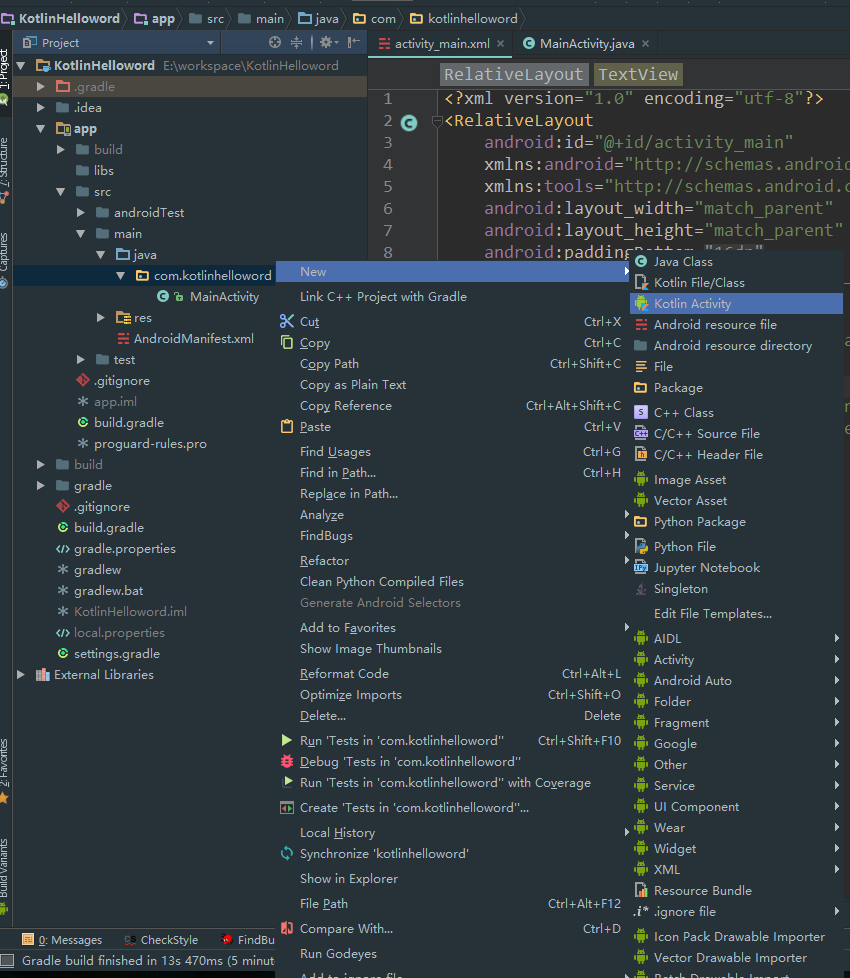The height and width of the screenshot is (978, 850).
Task: Expand the Activity submenu arrow
Action: 836,659
